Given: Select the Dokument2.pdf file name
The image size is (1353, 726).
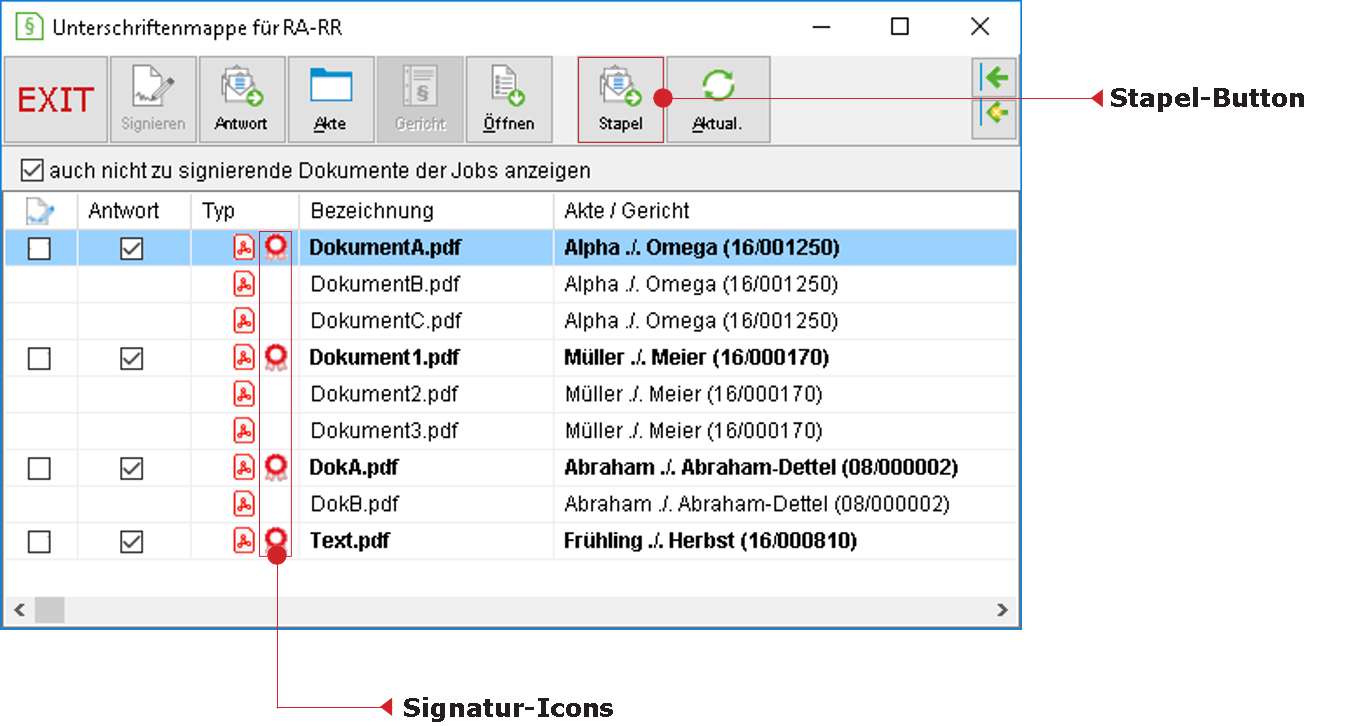Looking at the screenshot, I should tap(384, 394).
